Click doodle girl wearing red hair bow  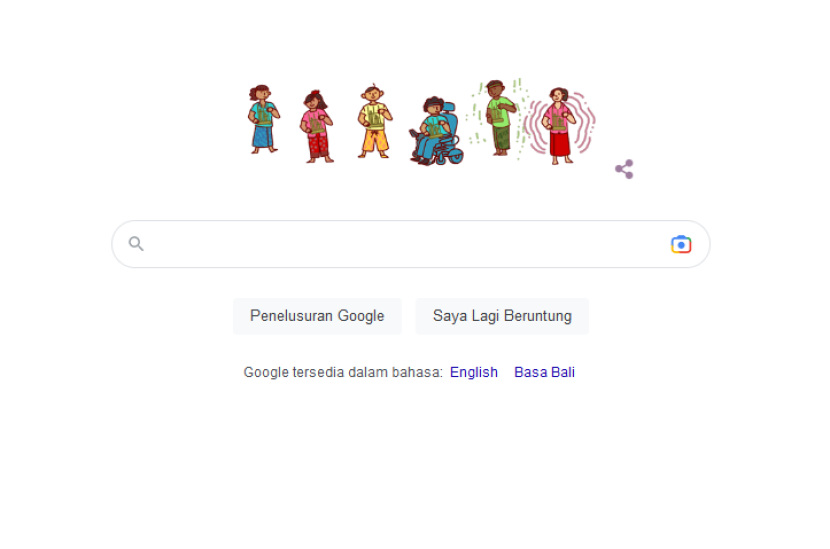click(x=317, y=126)
